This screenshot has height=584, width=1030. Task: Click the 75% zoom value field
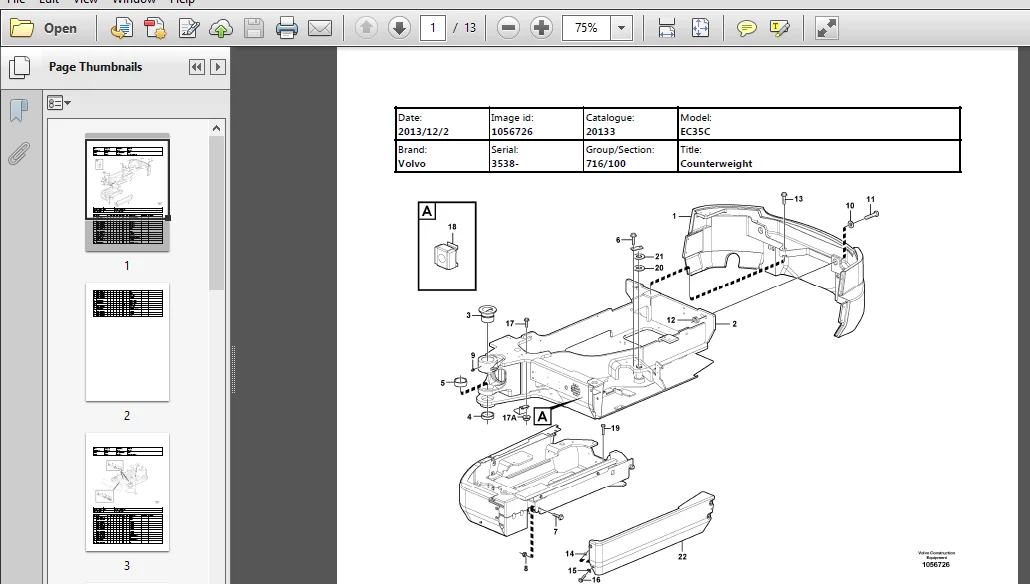(x=586, y=28)
